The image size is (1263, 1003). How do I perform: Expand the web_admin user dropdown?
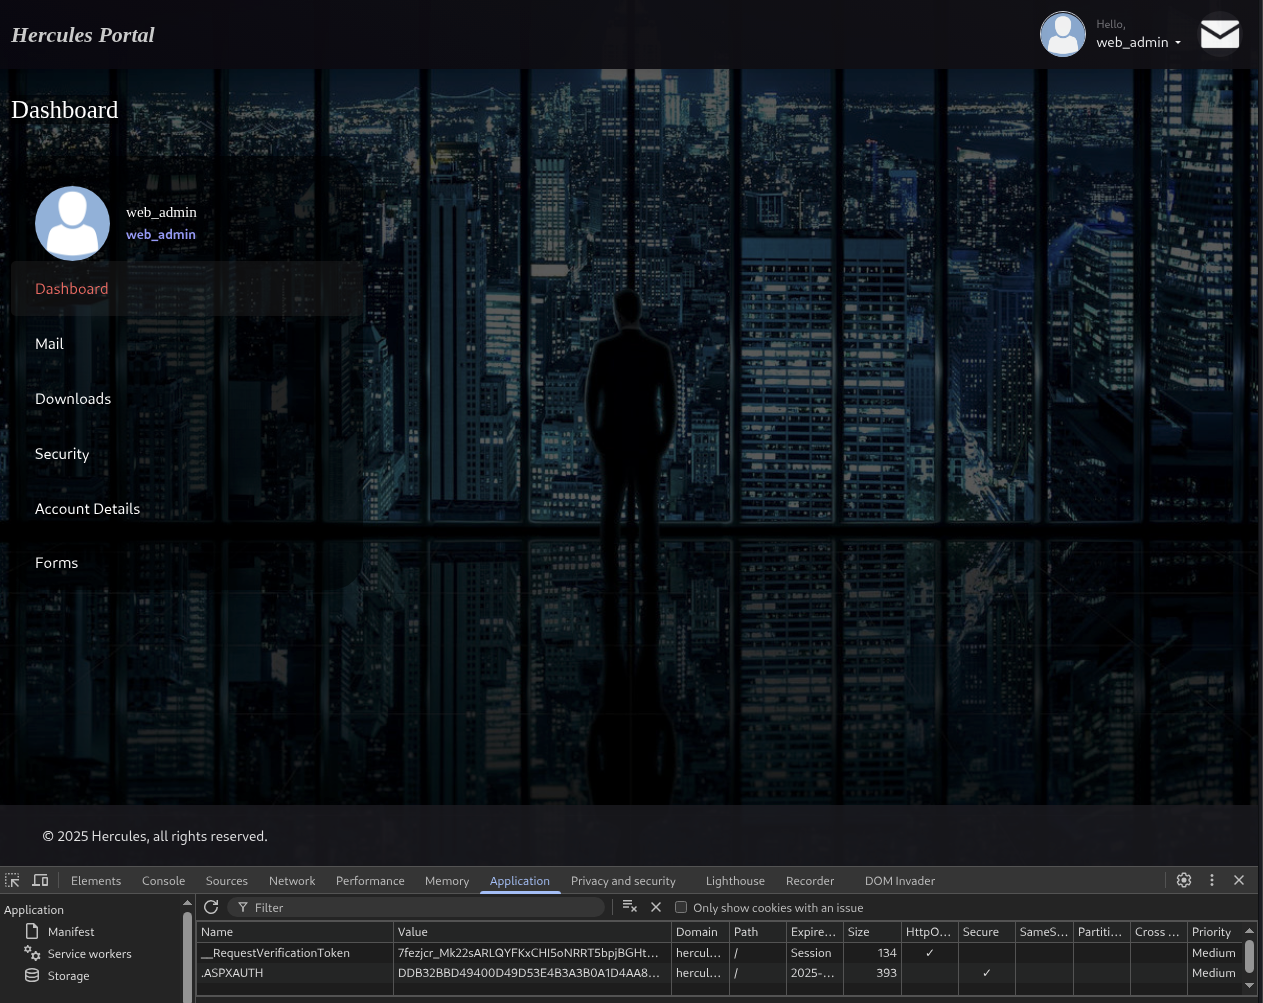click(1138, 42)
